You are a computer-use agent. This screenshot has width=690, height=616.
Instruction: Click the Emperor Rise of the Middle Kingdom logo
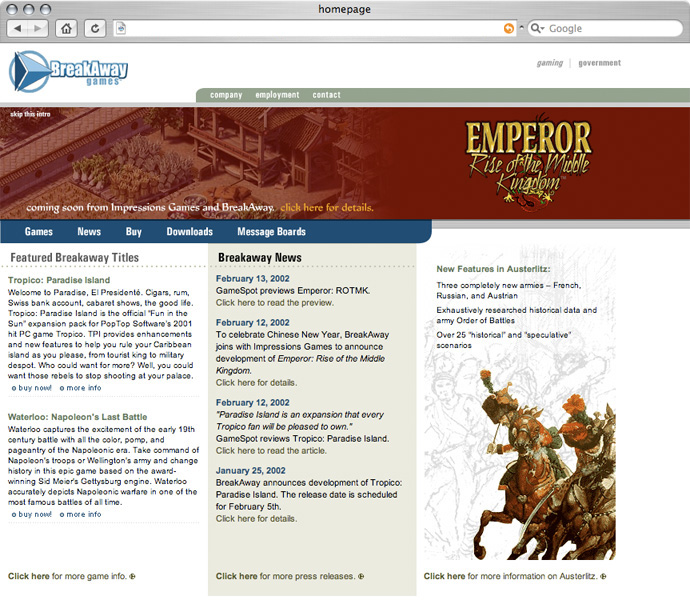pos(529,162)
